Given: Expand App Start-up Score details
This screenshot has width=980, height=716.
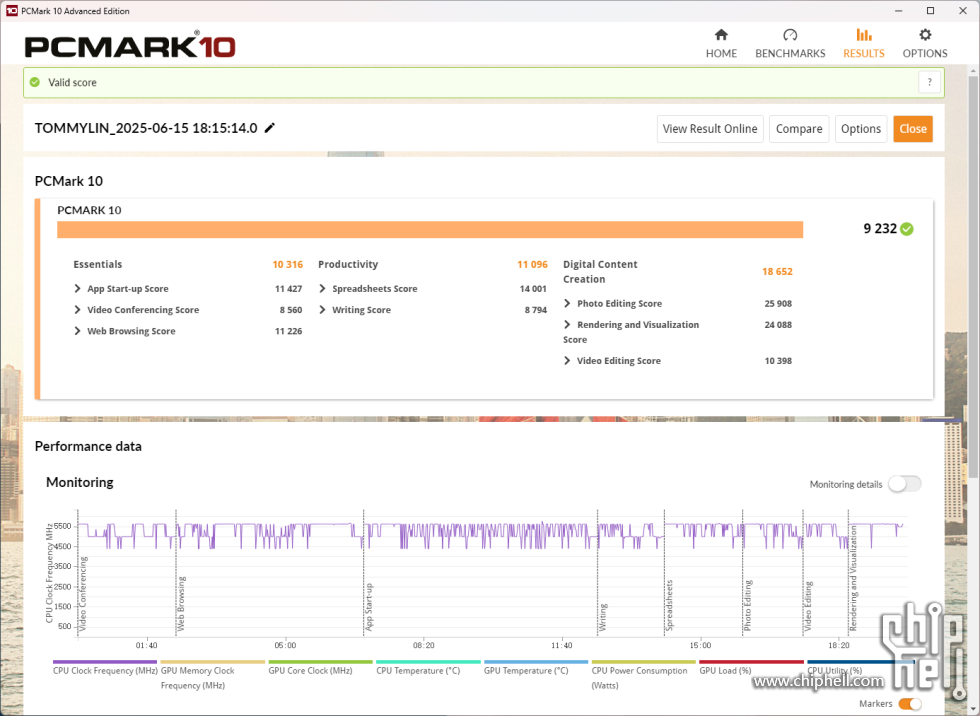Looking at the screenshot, I should [78, 289].
